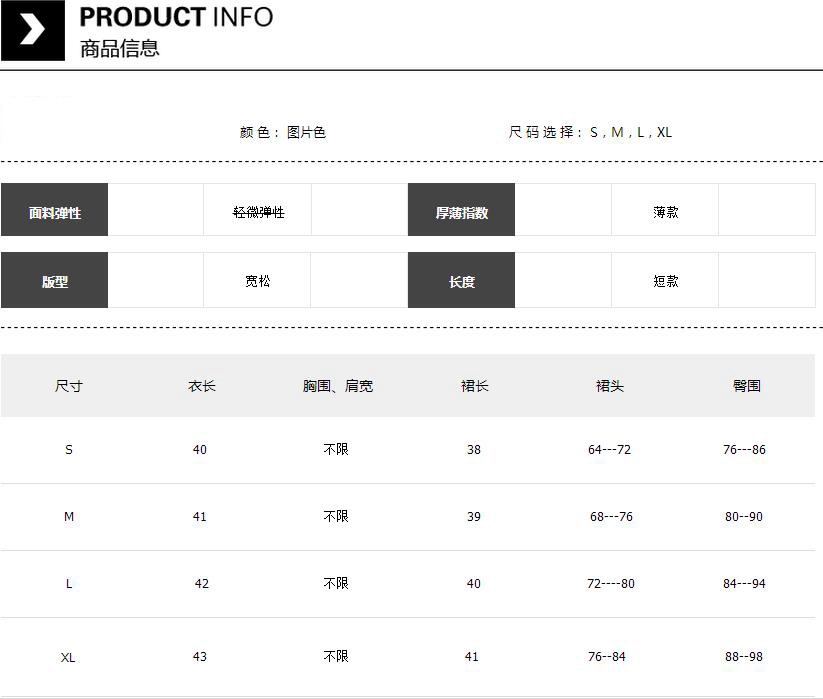Select the XL size row label
The image size is (823, 699).
(68, 657)
